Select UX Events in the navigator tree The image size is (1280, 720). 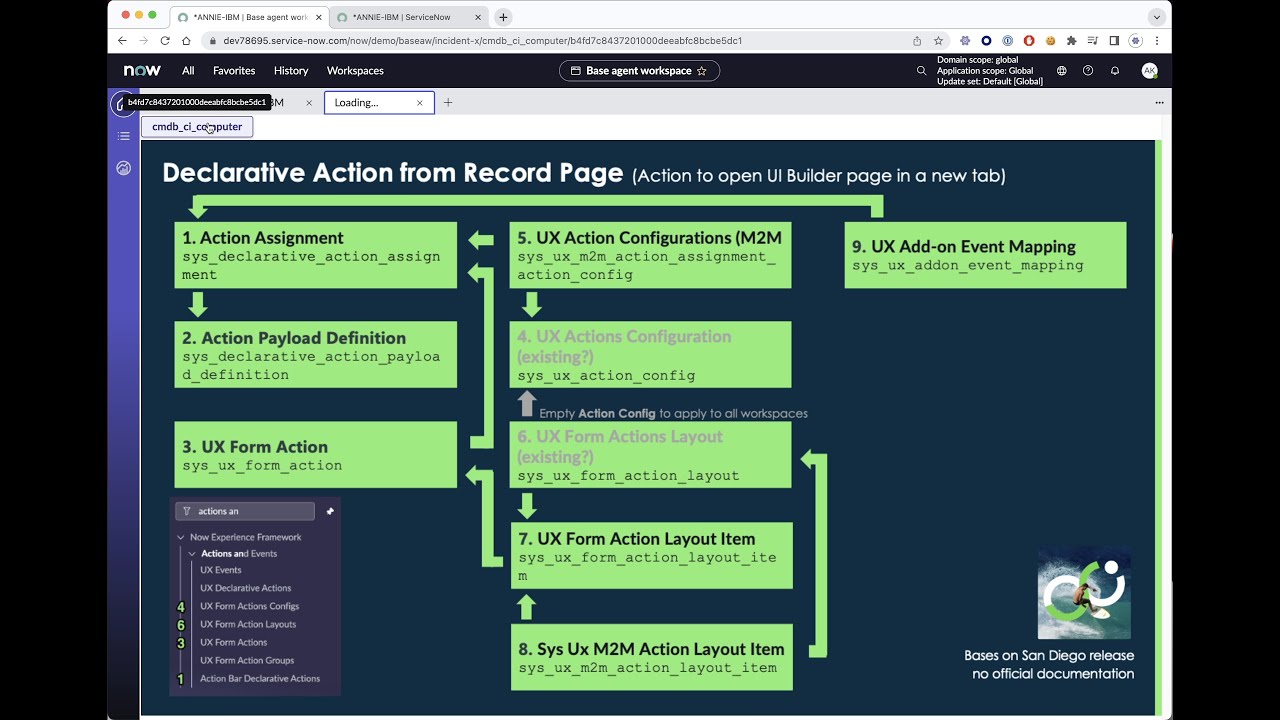(220, 570)
